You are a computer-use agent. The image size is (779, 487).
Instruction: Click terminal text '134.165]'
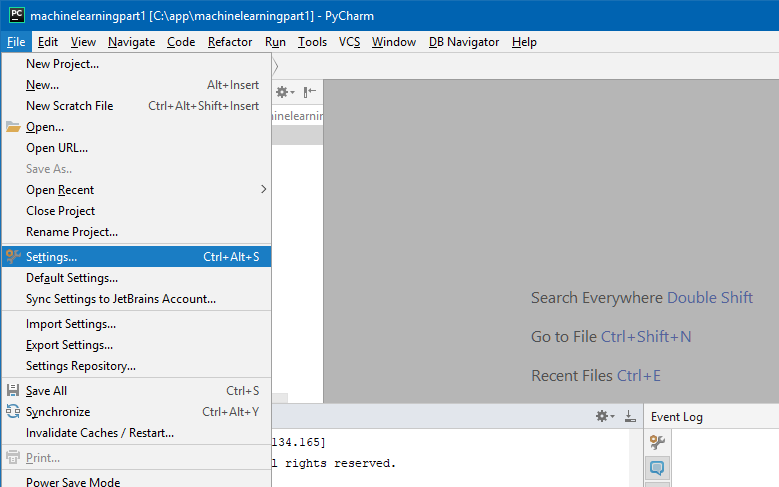(299, 442)
